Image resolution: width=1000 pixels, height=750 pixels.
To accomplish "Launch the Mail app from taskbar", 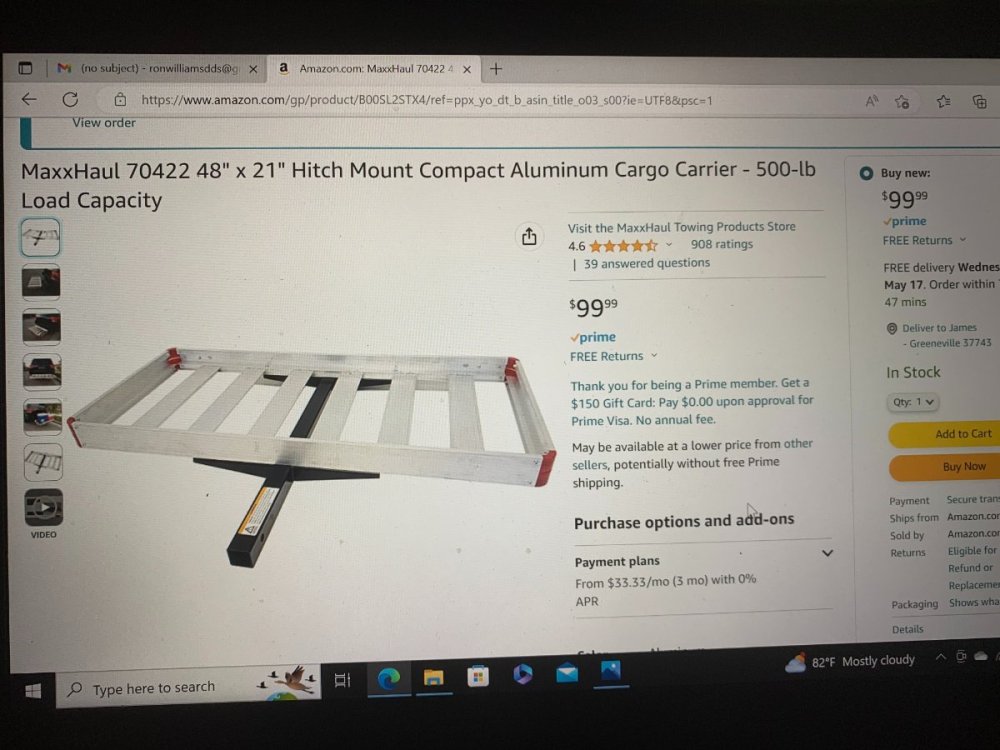I will click(566, 673).
